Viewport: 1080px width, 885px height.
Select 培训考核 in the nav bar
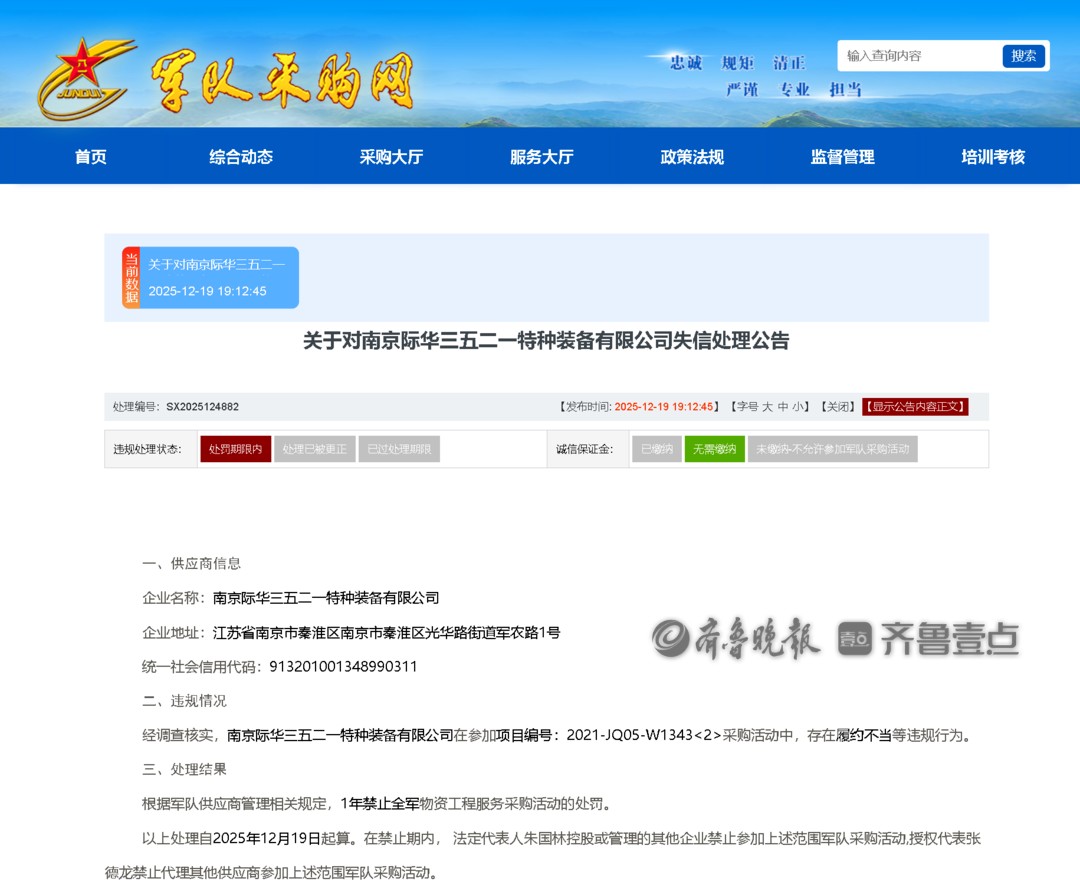(x=993, y=157)
